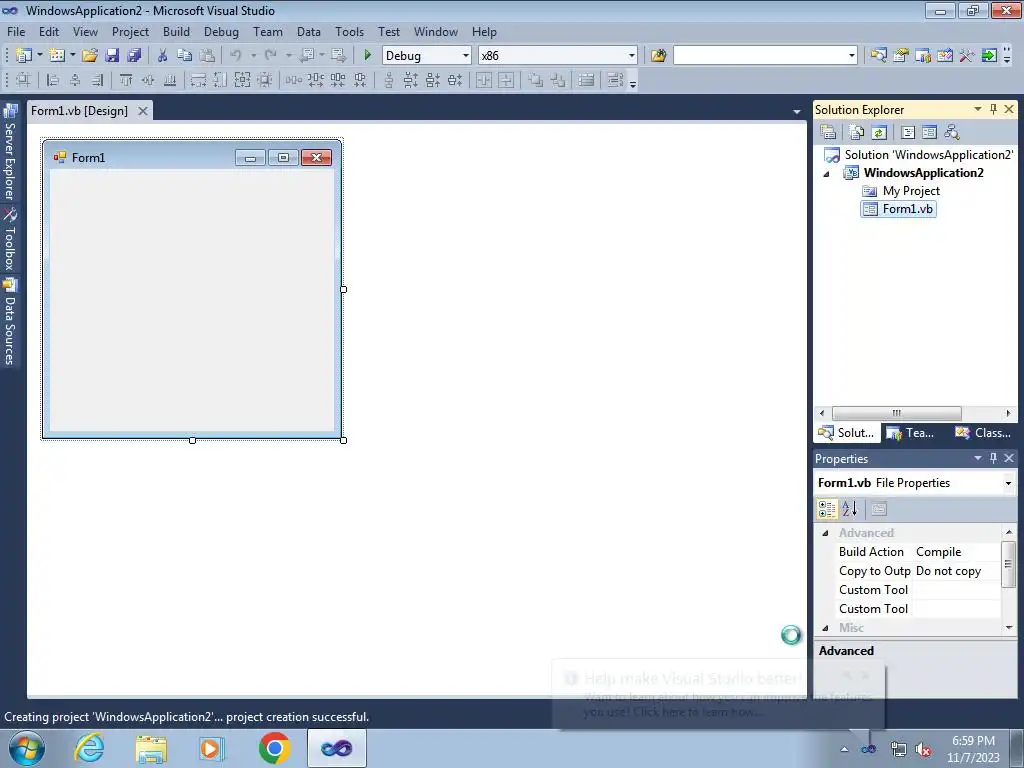Click the Cut scissors icon
The height and width of the screenshot is (768, 1024).
pyautogui.click(x=163, y=56)
